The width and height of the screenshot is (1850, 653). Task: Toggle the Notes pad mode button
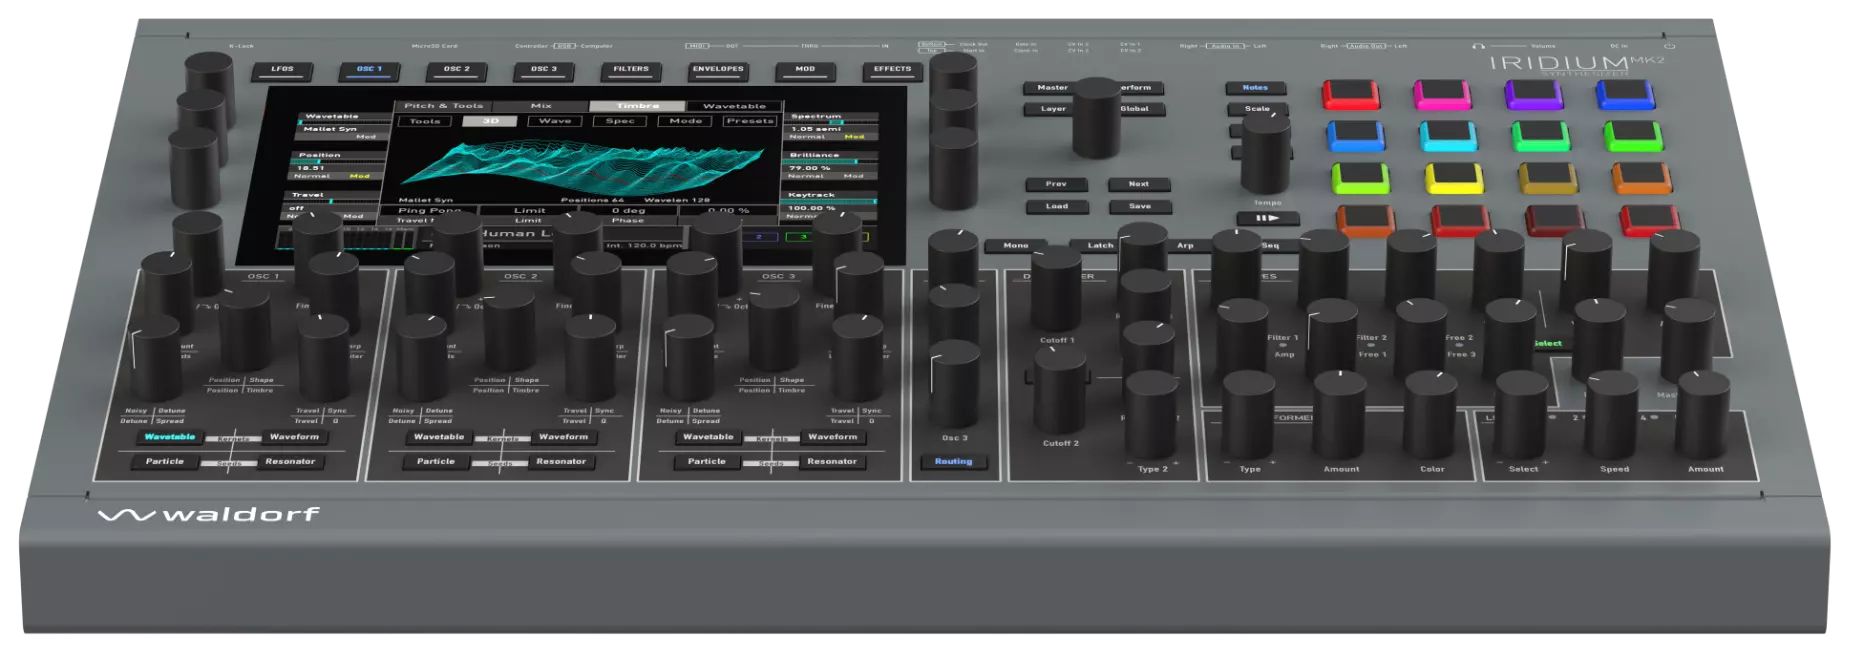[1255, 88]
